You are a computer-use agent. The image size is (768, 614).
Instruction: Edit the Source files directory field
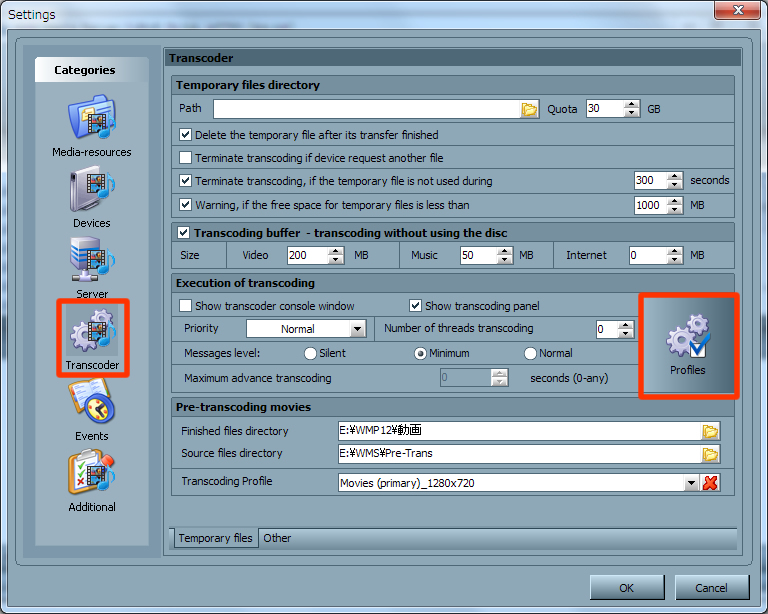tap(520, 454)
